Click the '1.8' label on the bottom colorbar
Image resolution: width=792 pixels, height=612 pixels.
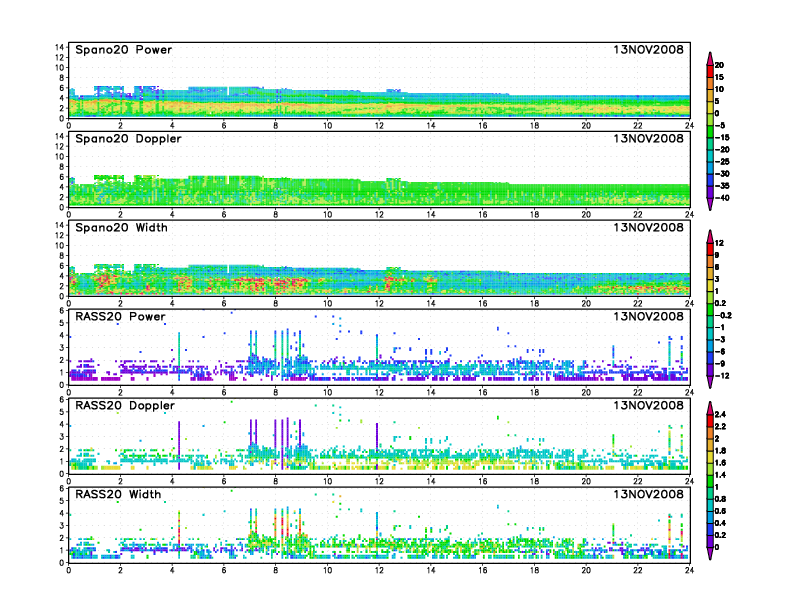(720, 451)
